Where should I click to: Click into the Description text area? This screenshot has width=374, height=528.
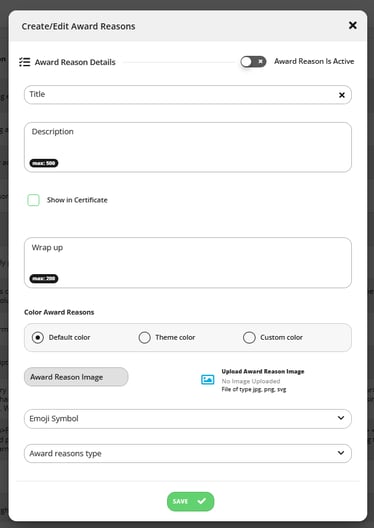(188, 147)
